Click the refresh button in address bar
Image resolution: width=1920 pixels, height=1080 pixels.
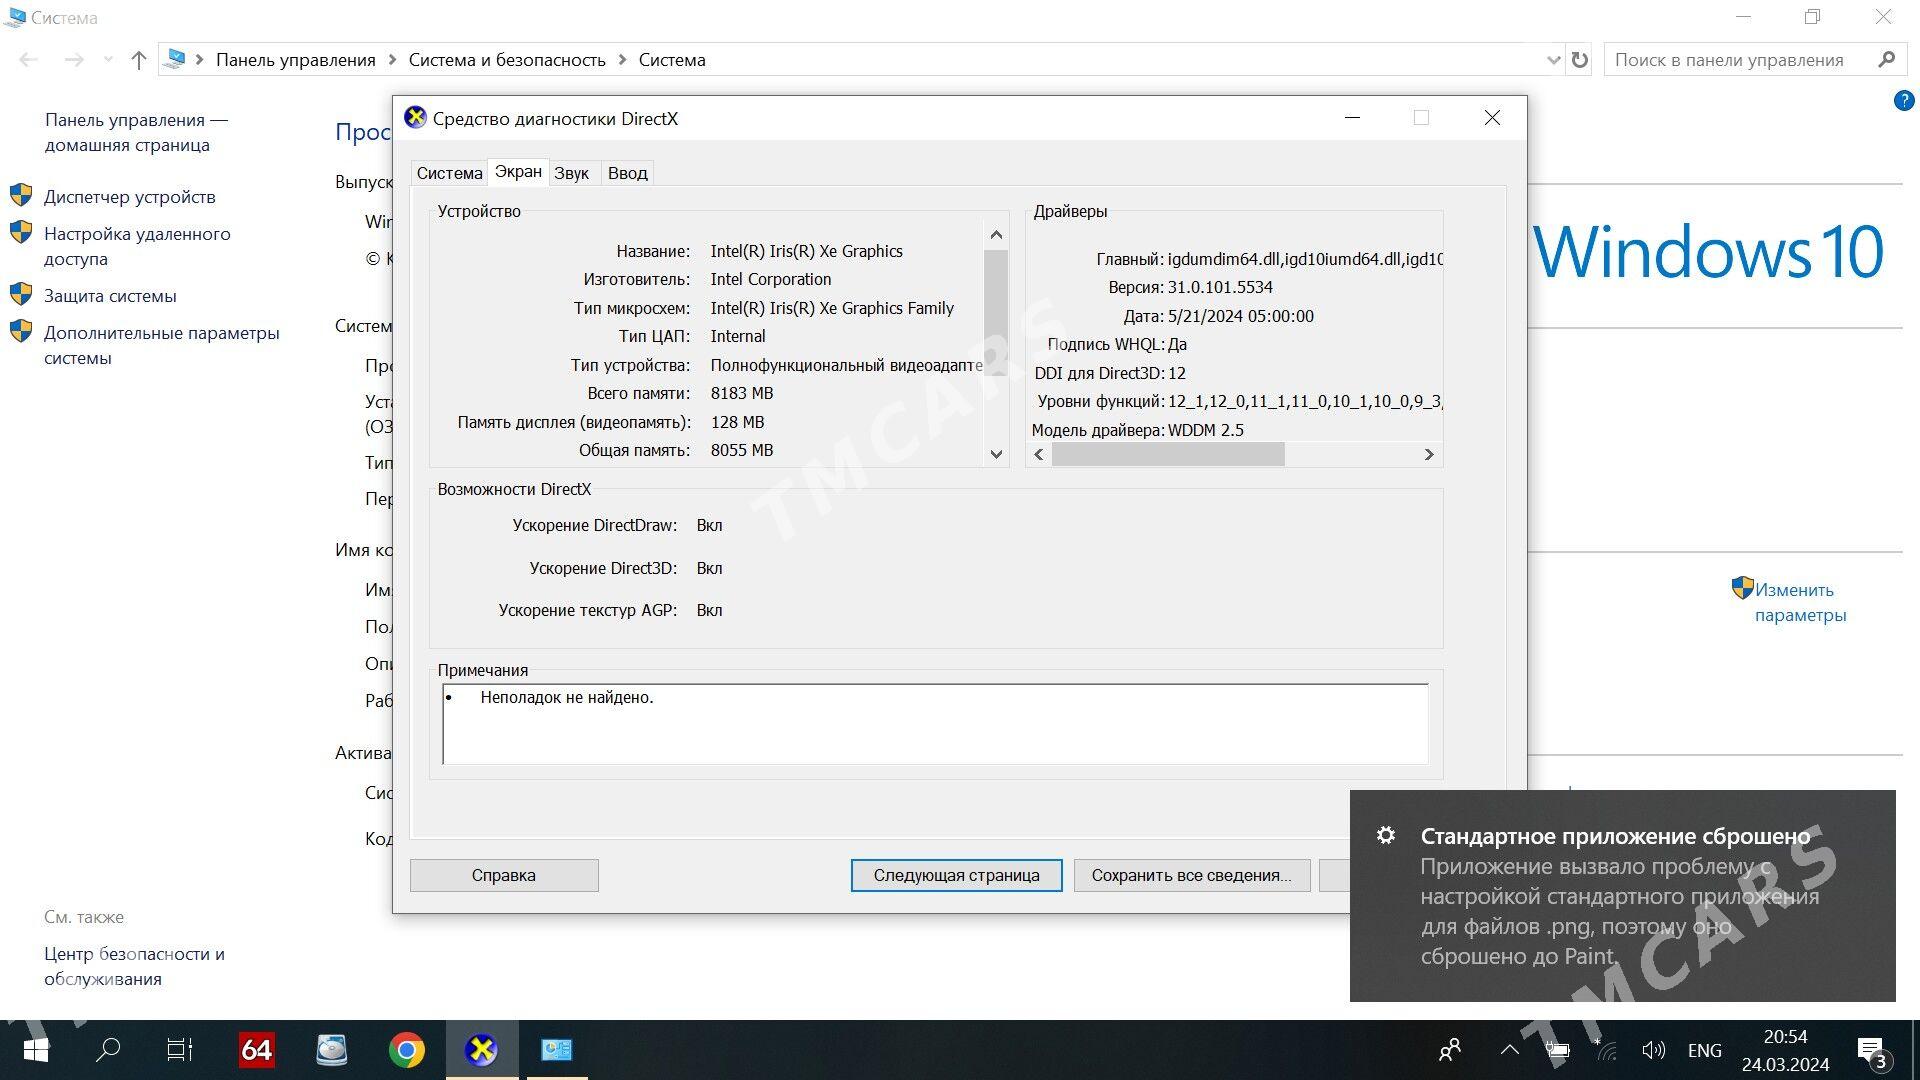pyautogui.click(x=1580, y=60)
